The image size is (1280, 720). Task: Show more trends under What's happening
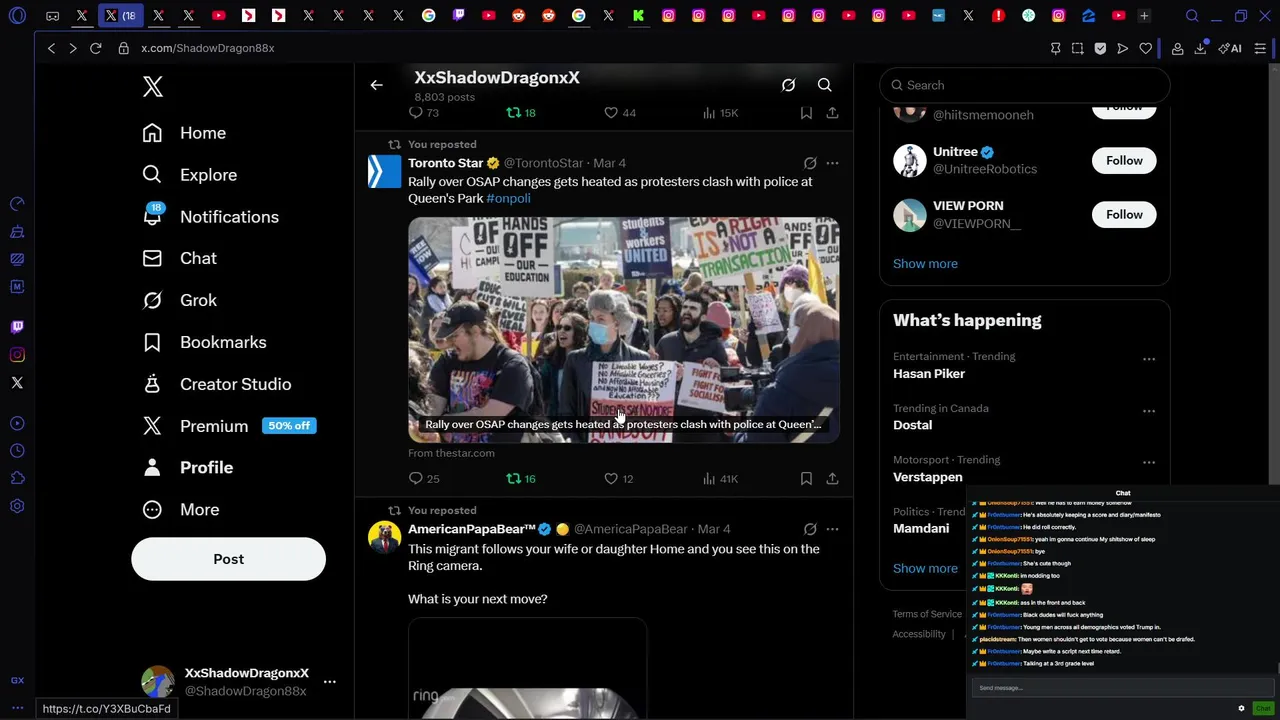pyautogui.click(x=925, y=568)
